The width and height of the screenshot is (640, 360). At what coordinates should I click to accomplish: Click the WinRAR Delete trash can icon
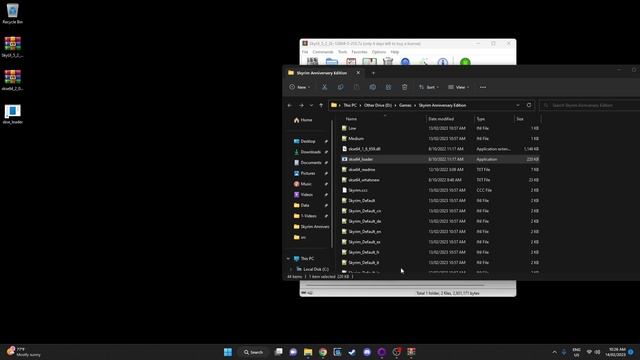coord(388,62)
